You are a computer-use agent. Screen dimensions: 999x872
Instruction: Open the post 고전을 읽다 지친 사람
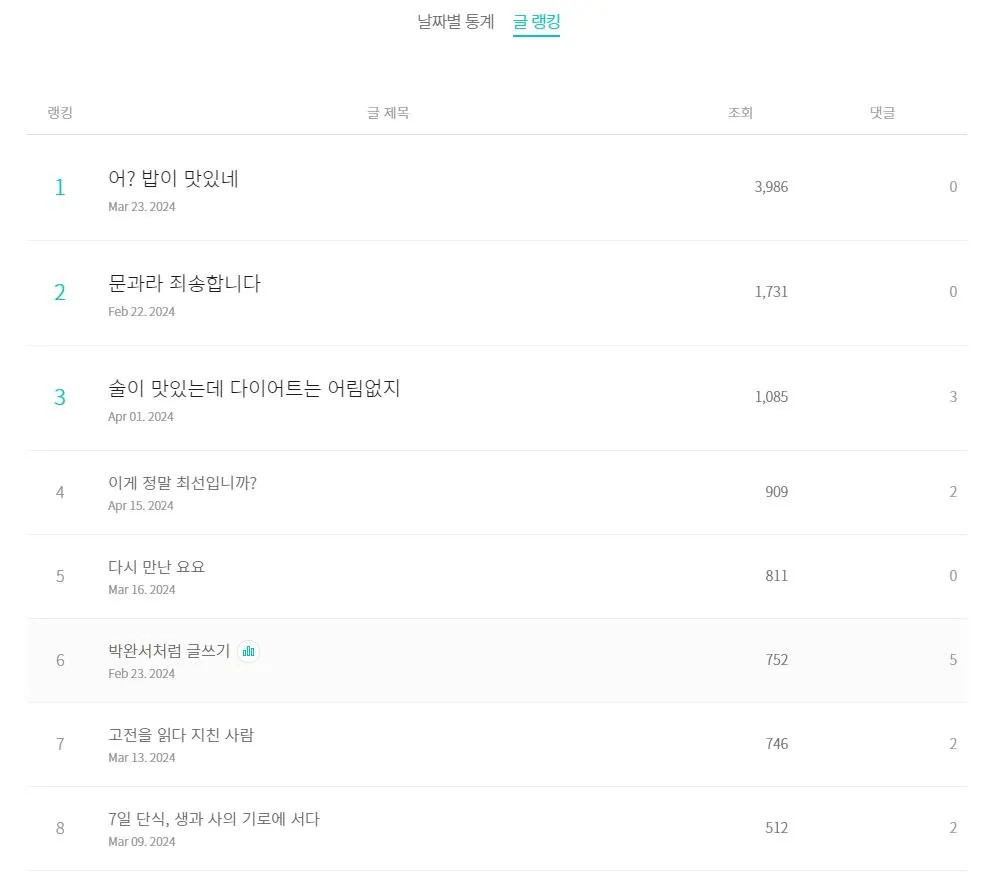[181, 735]
